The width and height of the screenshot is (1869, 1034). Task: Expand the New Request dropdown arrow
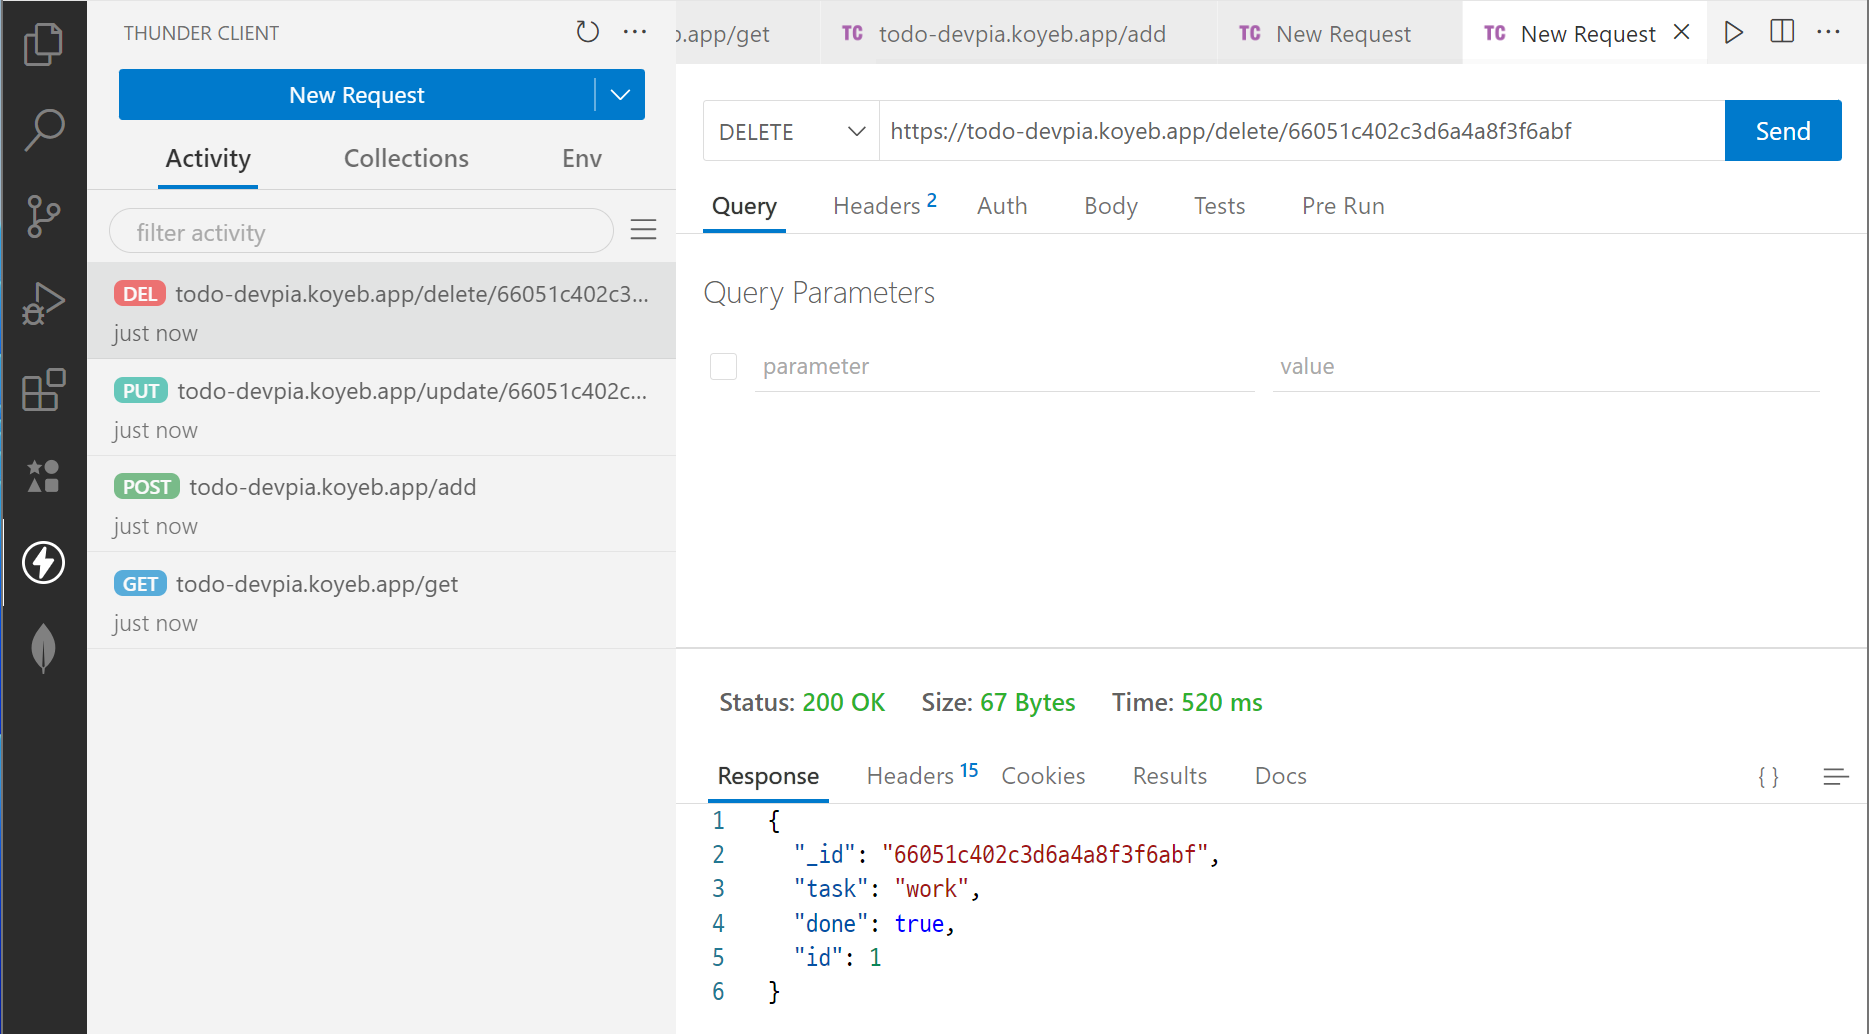tap(620, 95)
